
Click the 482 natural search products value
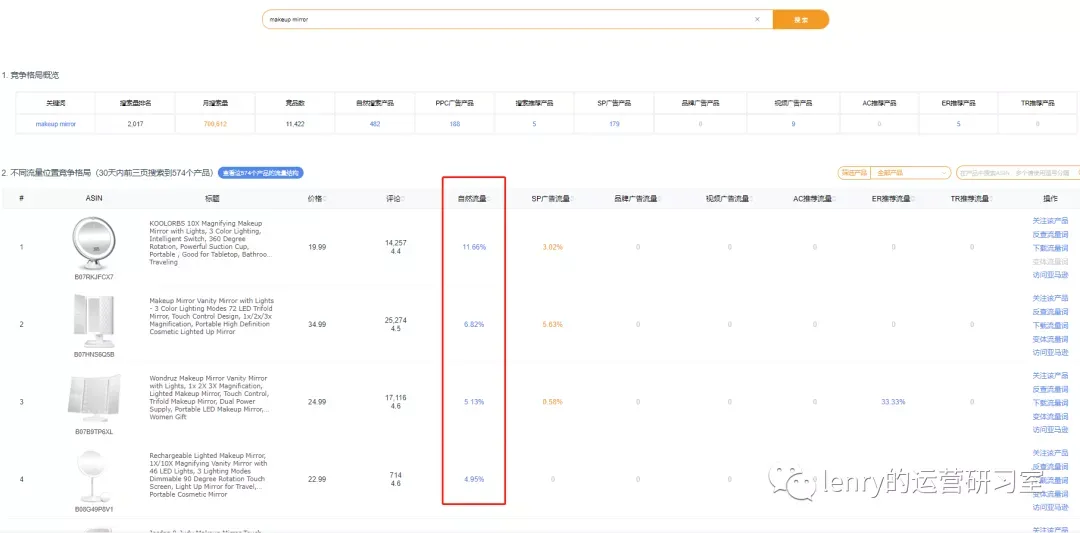[x=375, y=124]
